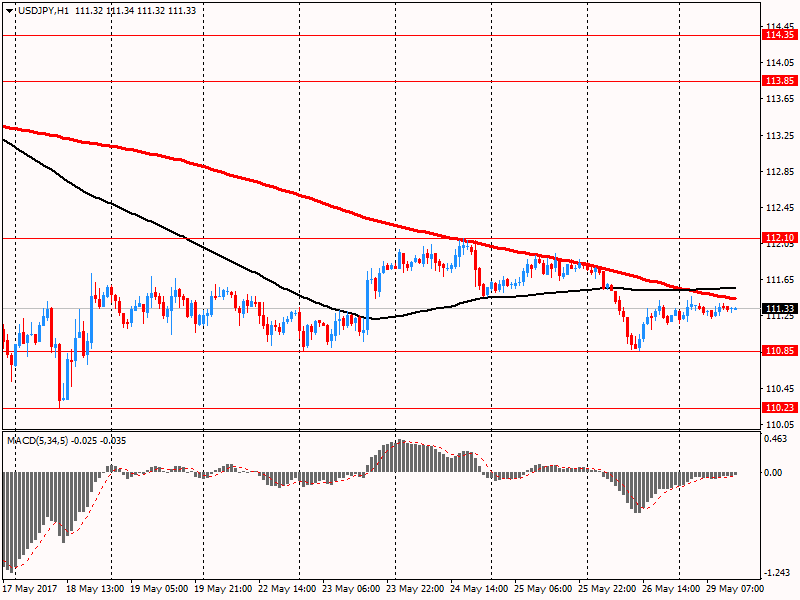Open the chart dropdown triangle beside USDJPY,H1
The height and width of the screenshot is (600, 800).
coord(10,11)
